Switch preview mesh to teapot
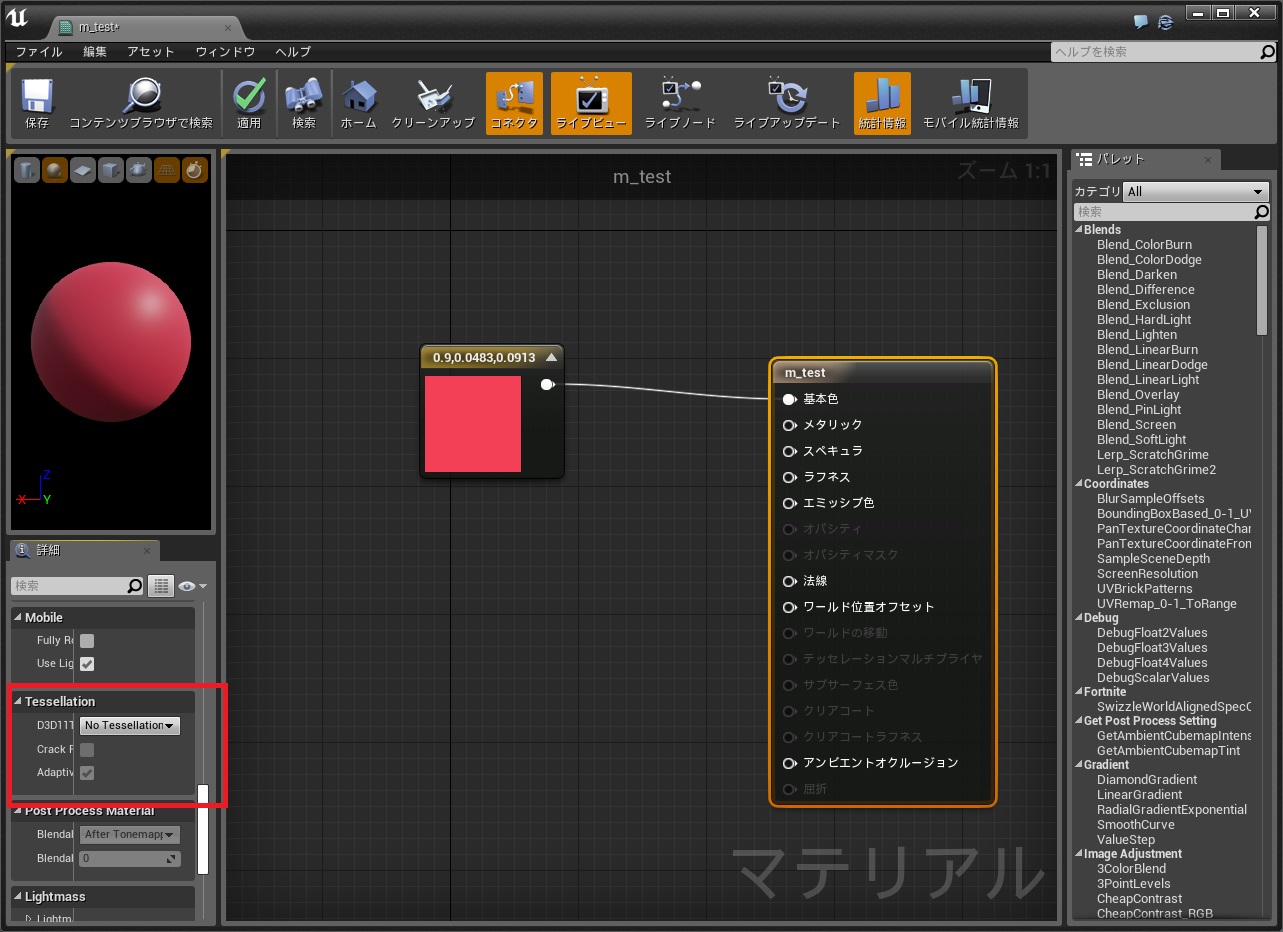1283x932 pixels. click(137, 170)
